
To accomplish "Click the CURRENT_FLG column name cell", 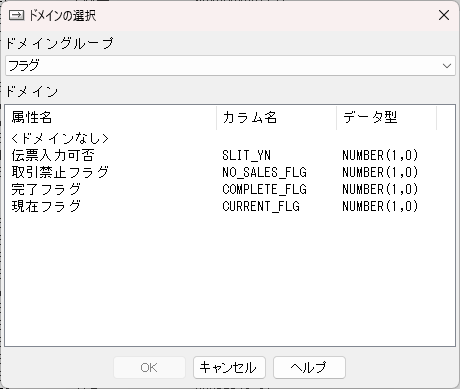I will pos(261,206).
